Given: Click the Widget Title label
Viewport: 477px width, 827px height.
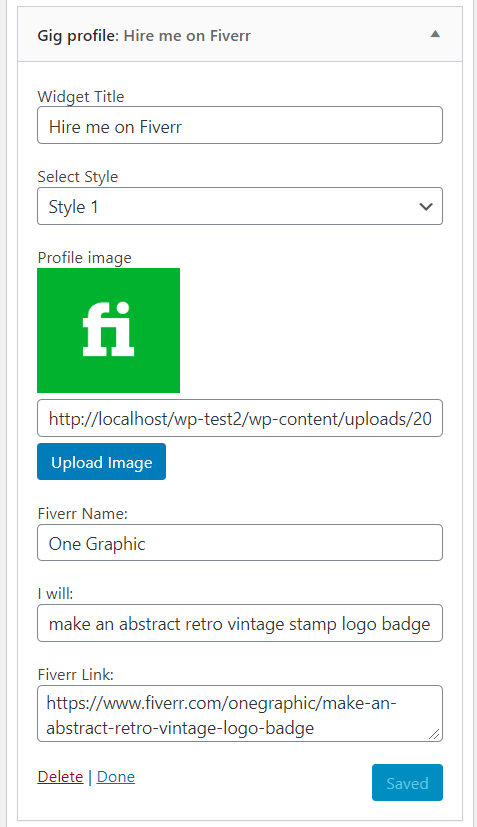Looking at the screenshot, I should pyautogui.click(x=81, y=97).
